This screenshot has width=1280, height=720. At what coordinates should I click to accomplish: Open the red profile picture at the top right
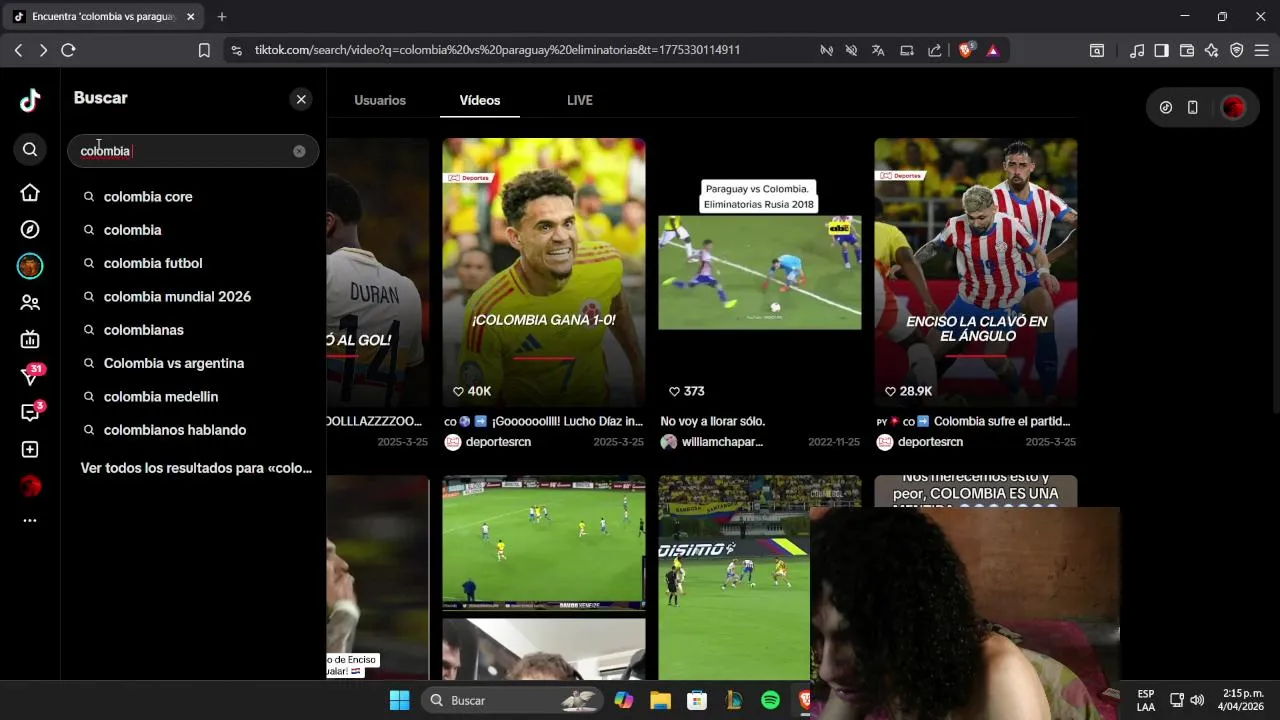pyautogui.click(x=1234, y=108)
